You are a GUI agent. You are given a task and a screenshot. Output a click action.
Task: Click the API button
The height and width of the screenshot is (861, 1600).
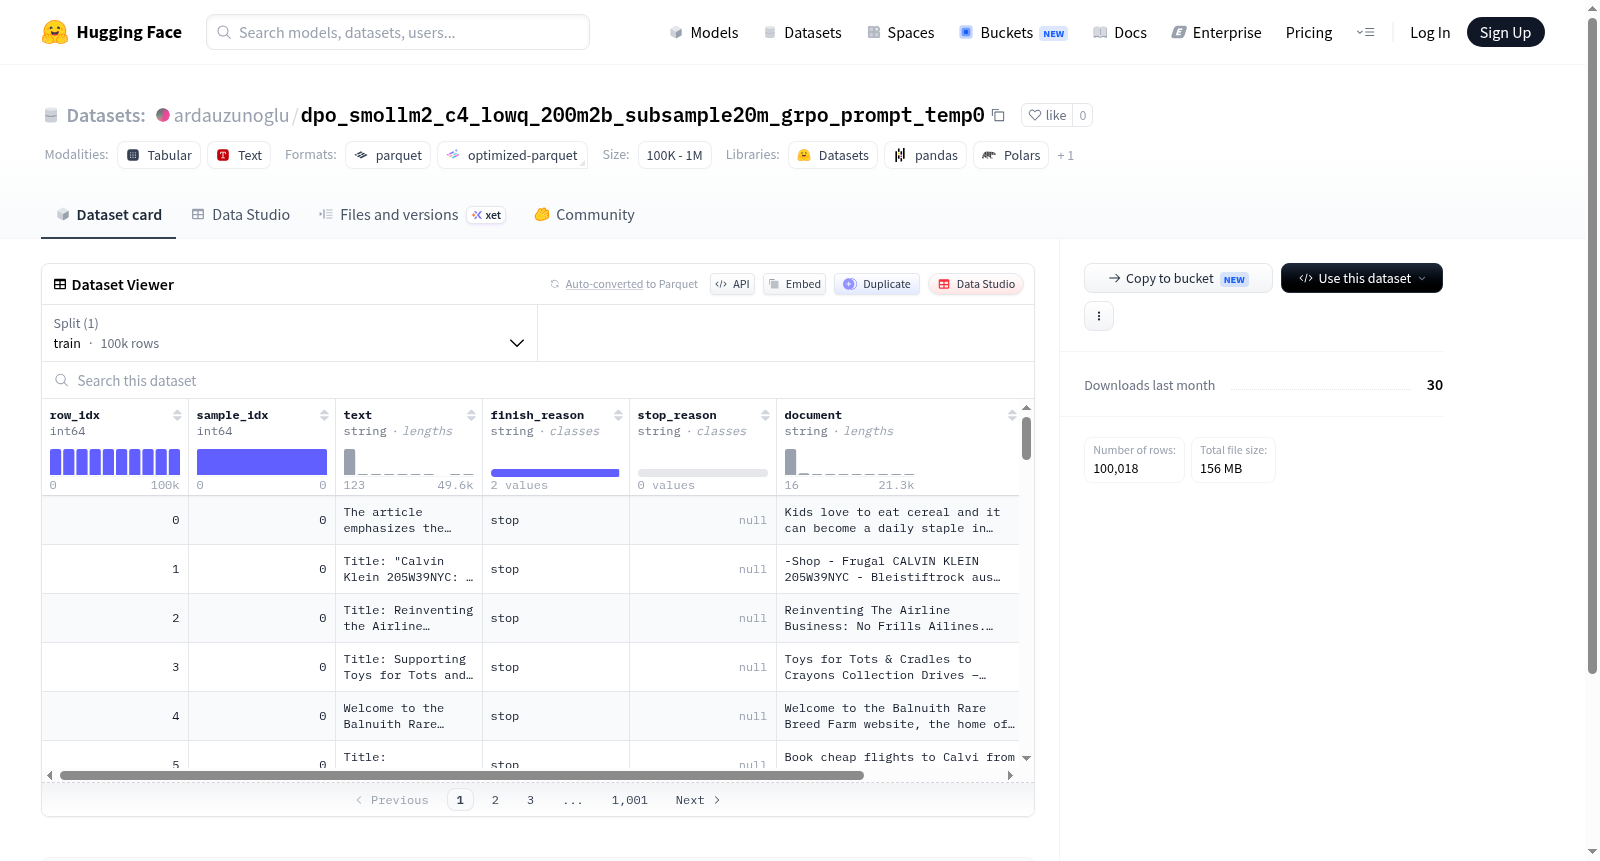(732, 284)
